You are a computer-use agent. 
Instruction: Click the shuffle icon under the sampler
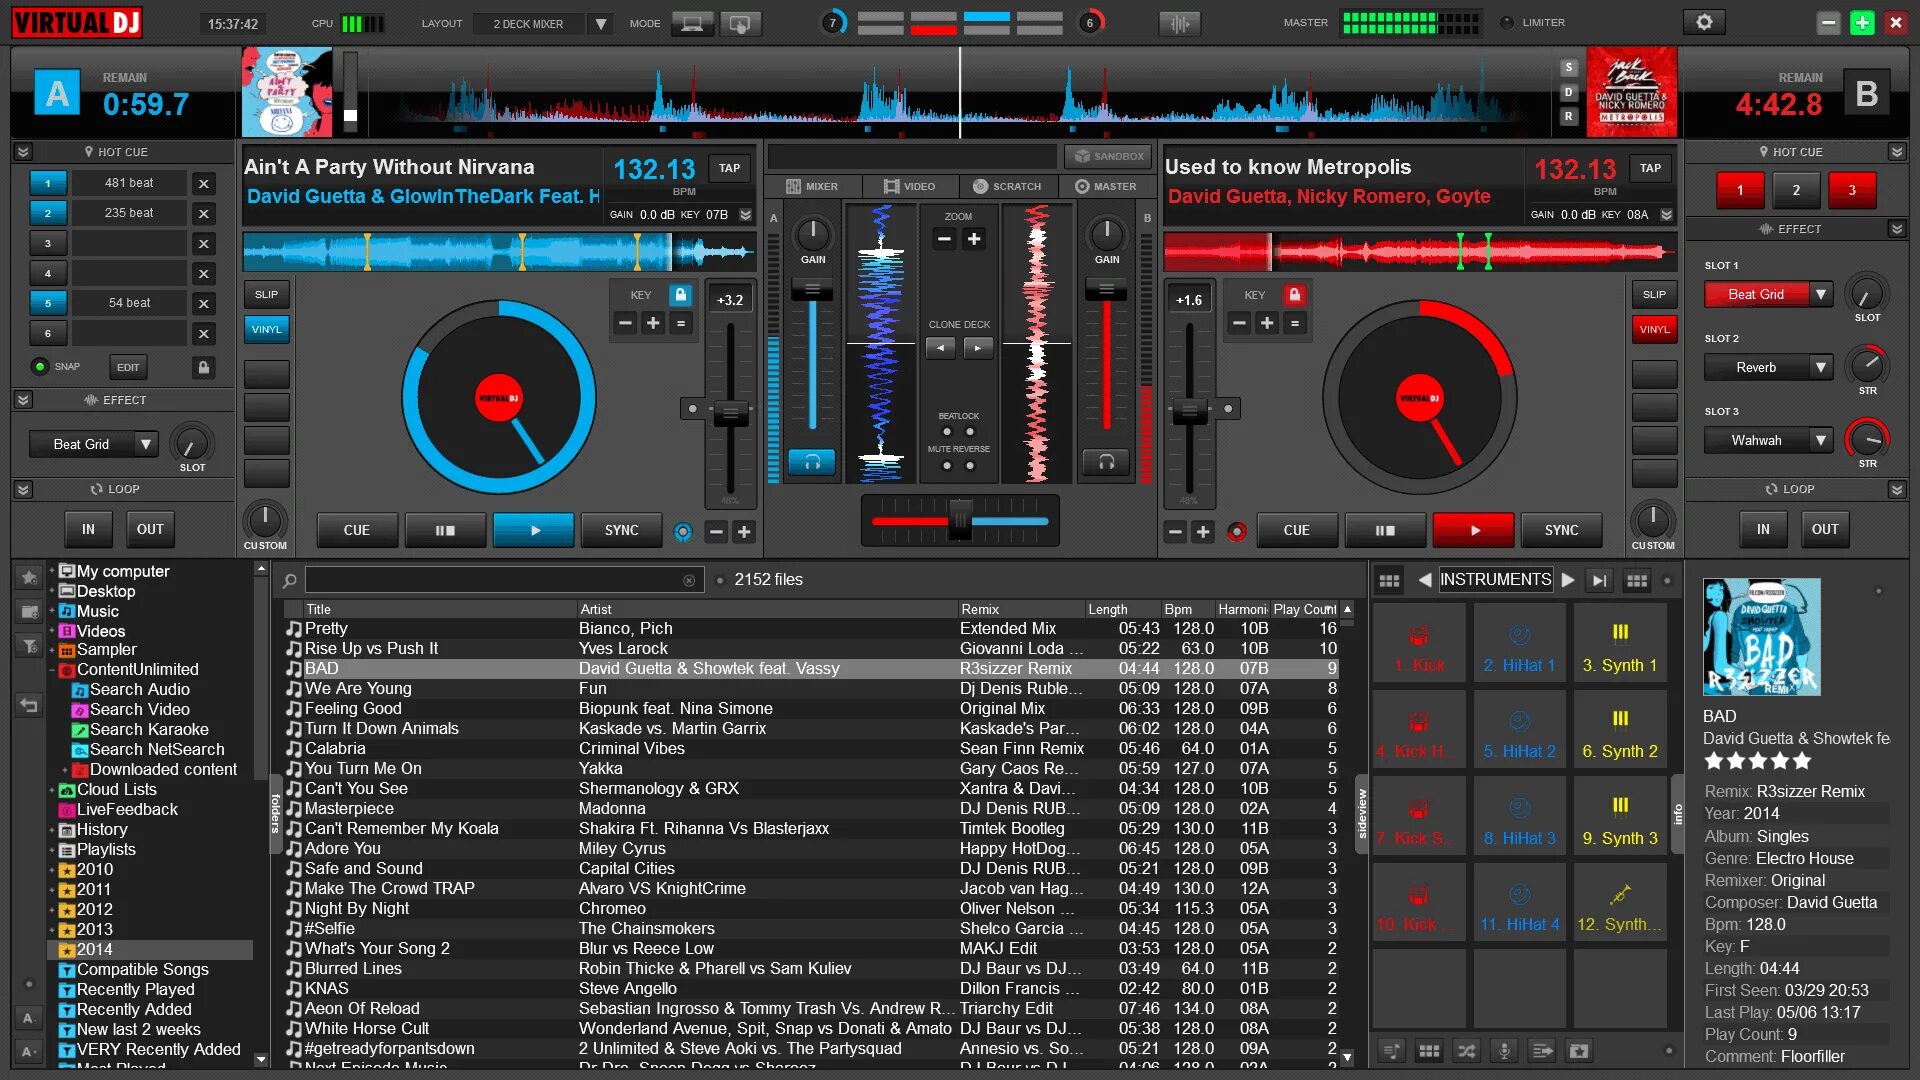click(x=1467, y=1051)
